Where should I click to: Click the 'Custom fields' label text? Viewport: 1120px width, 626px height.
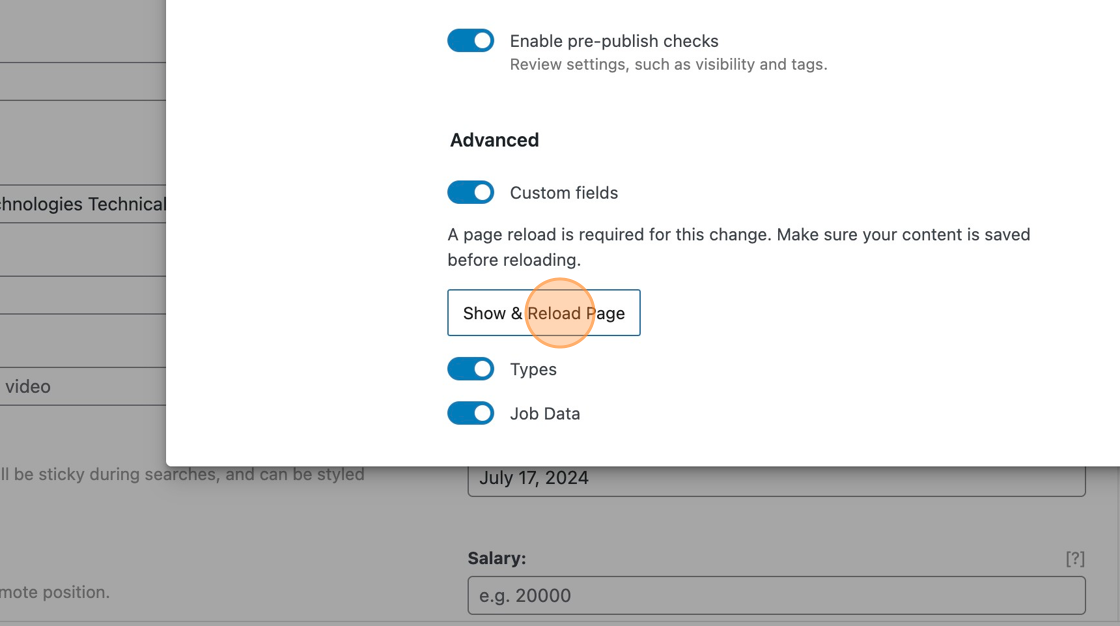[x=564, y=193]
